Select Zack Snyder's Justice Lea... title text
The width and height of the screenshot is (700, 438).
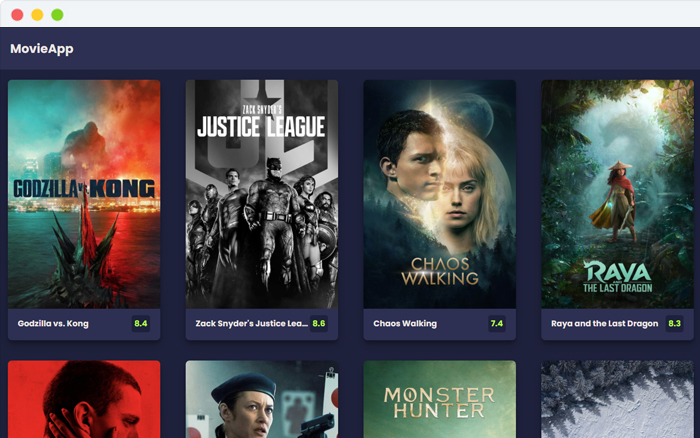point(251,324)
